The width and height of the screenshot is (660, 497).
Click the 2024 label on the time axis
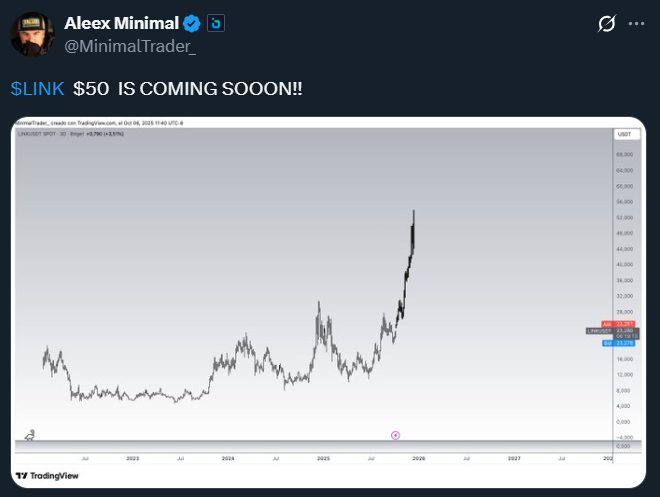click(228, 457)
